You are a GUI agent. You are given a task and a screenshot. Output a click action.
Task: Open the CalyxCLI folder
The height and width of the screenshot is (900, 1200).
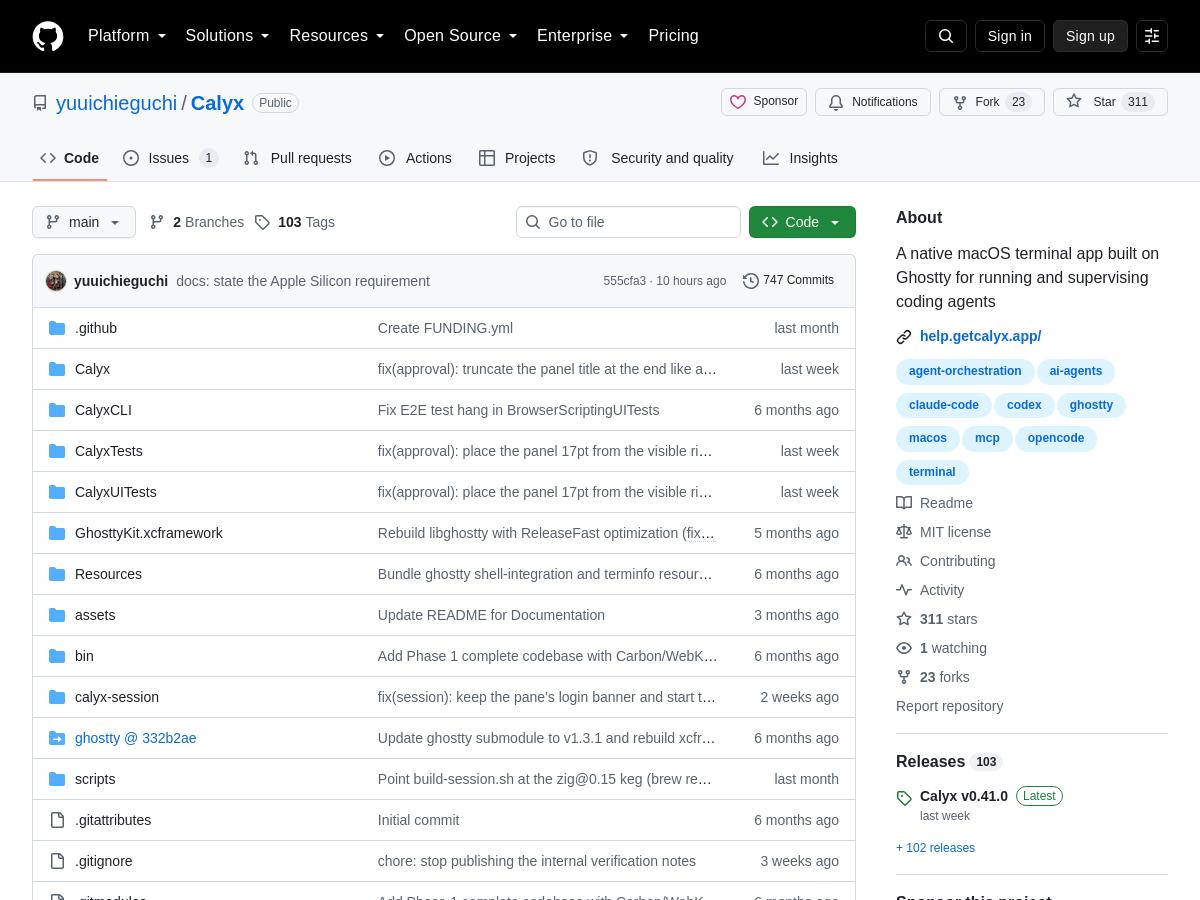tap(103, 410)
